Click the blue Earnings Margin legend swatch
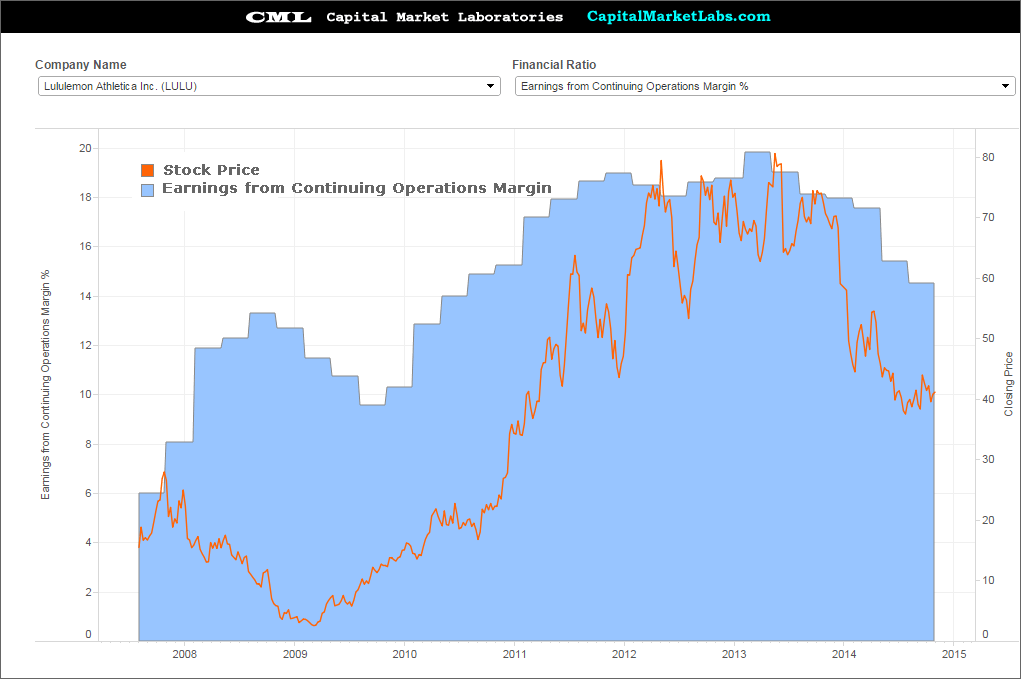This screenshot has width=1021, height=679. [148, 189]
